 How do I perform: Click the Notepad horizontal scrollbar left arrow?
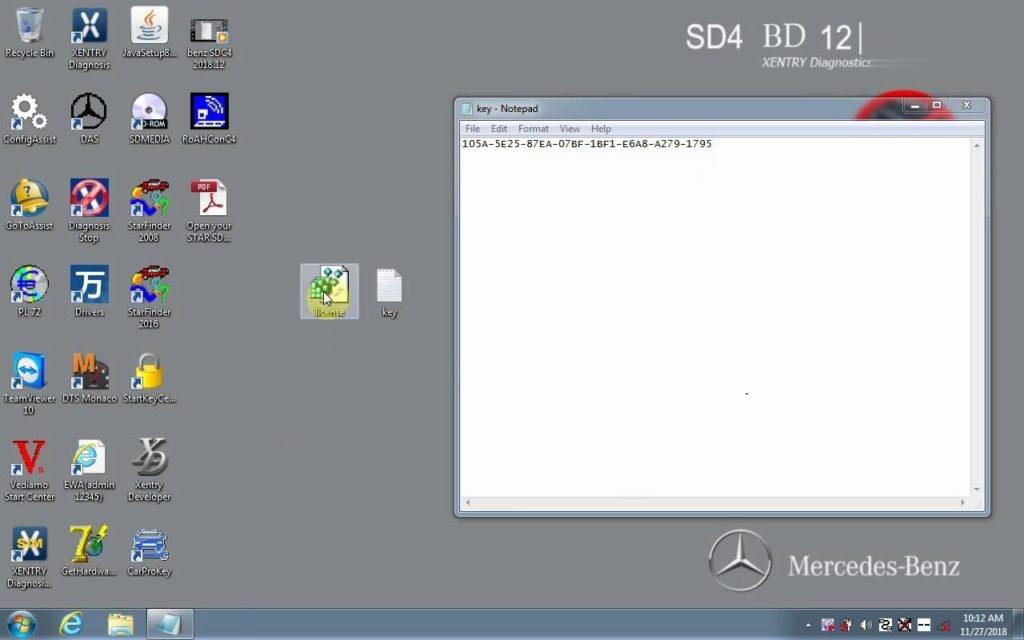click(468, 503)
